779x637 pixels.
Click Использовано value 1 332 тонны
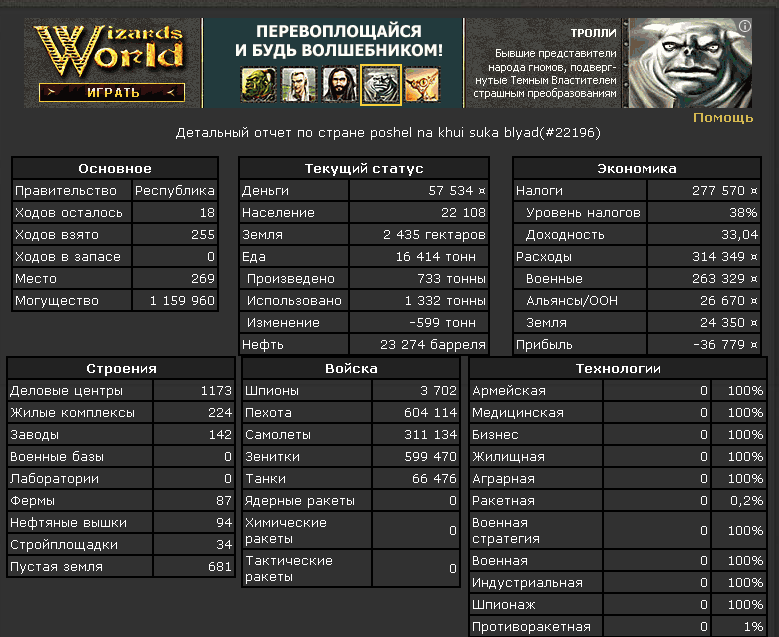pos(445,301)
